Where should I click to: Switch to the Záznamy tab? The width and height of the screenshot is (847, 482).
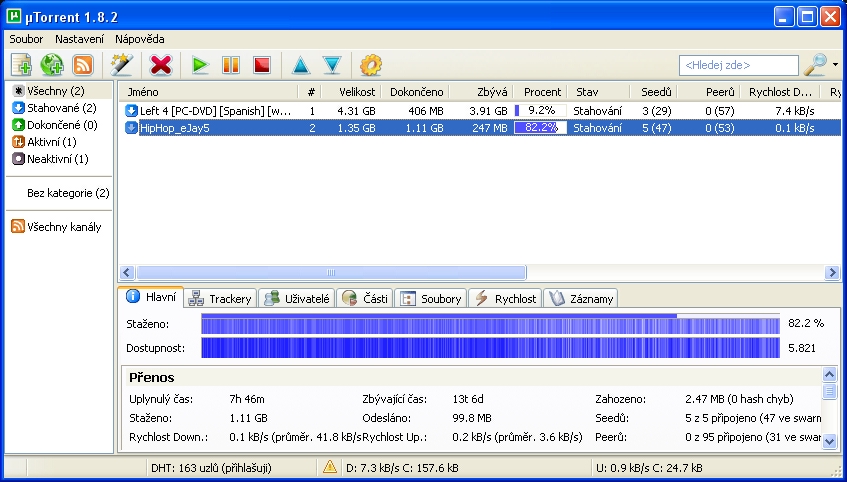[x=581, y=299]
